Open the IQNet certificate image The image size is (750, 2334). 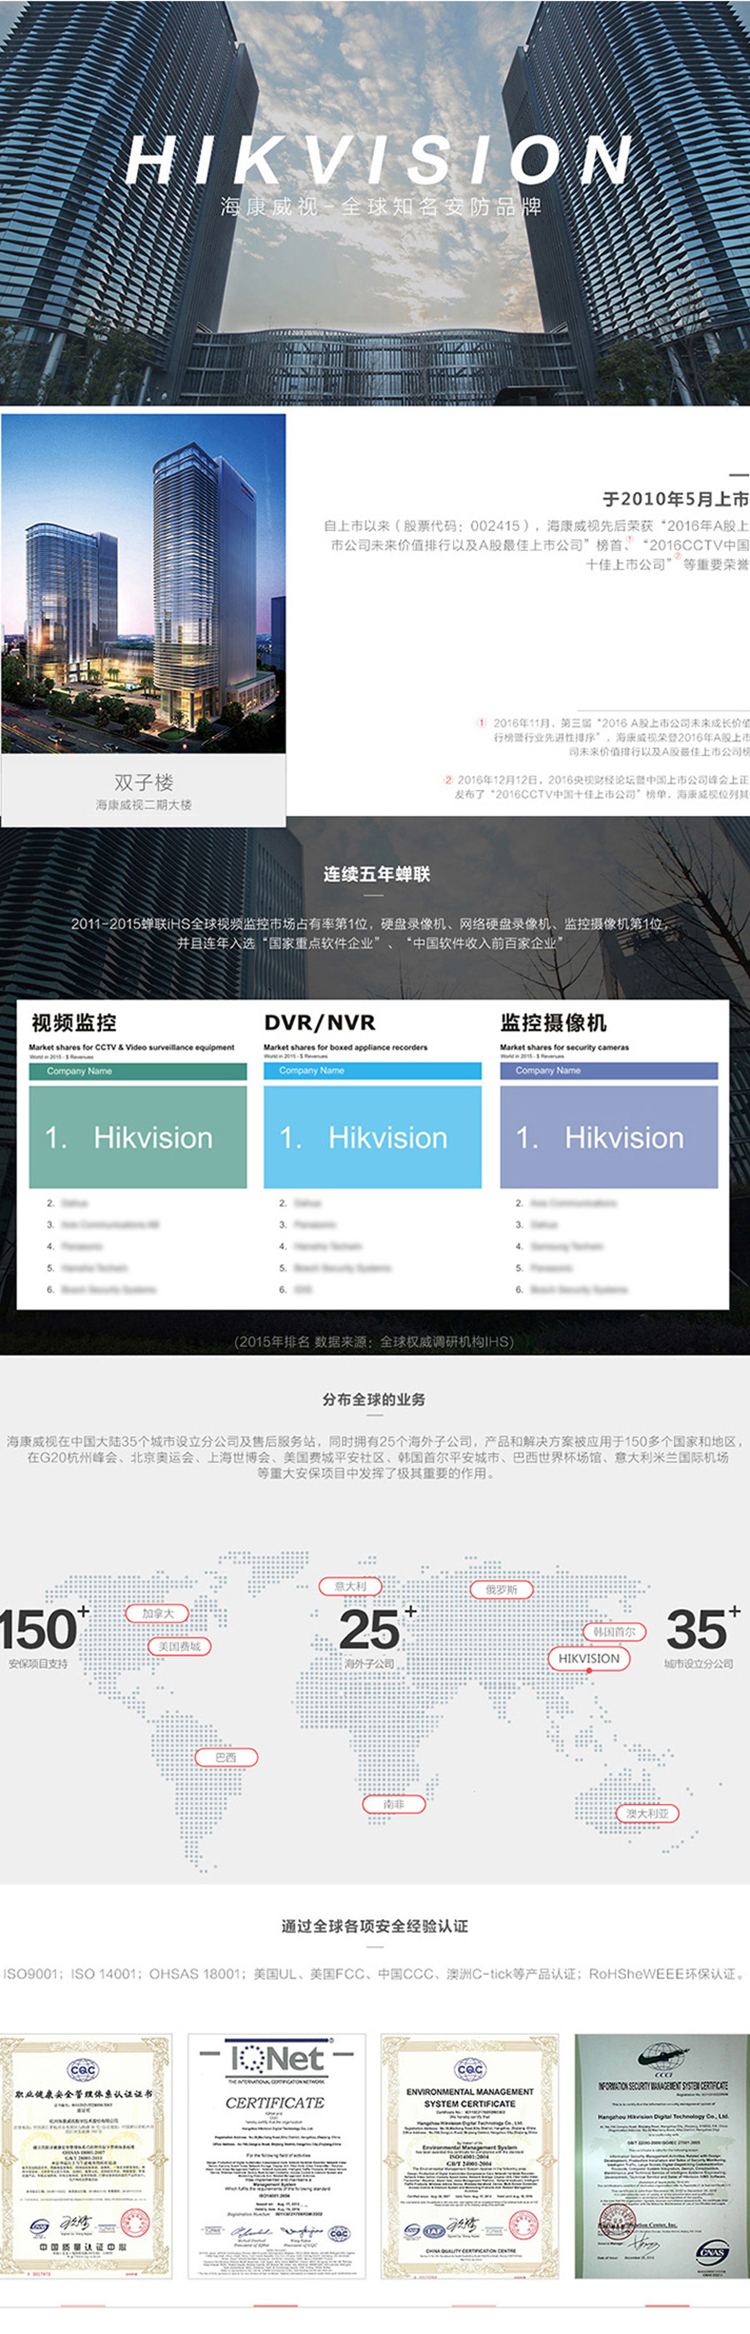(277, 2157)
